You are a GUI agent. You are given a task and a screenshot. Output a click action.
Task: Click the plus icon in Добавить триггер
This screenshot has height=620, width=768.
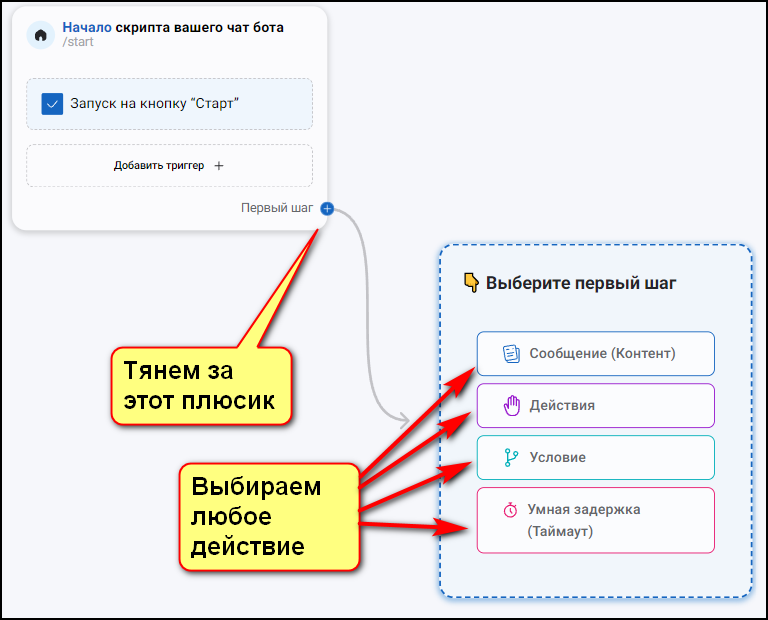point(219,166)
